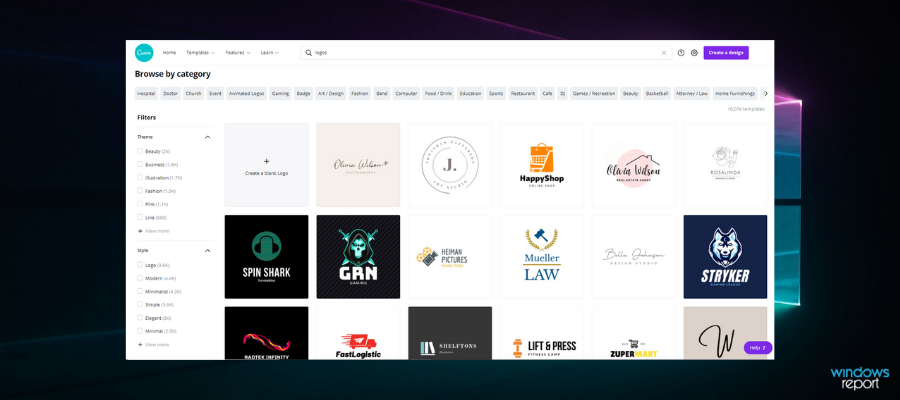The height and width of the screenshot is (400, 900).
Task: Open the settings gear icon
Action: [694, 53]
